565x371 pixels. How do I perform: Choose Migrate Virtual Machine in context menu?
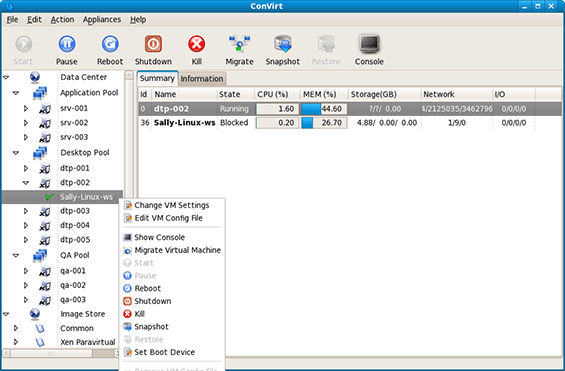[x=177, y=250]
